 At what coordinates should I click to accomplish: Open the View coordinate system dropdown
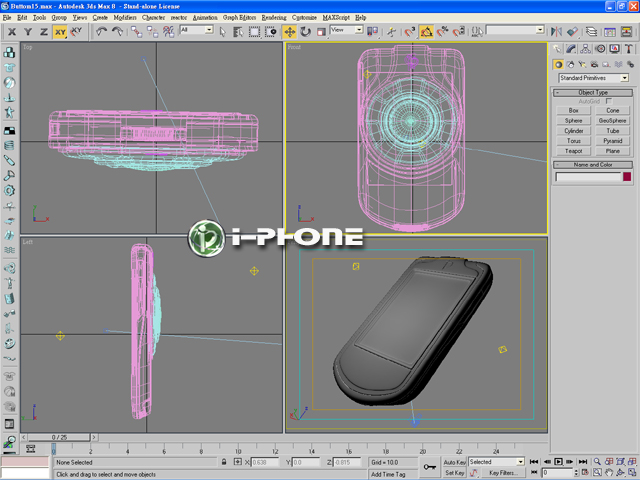click(x=347, y=30)
